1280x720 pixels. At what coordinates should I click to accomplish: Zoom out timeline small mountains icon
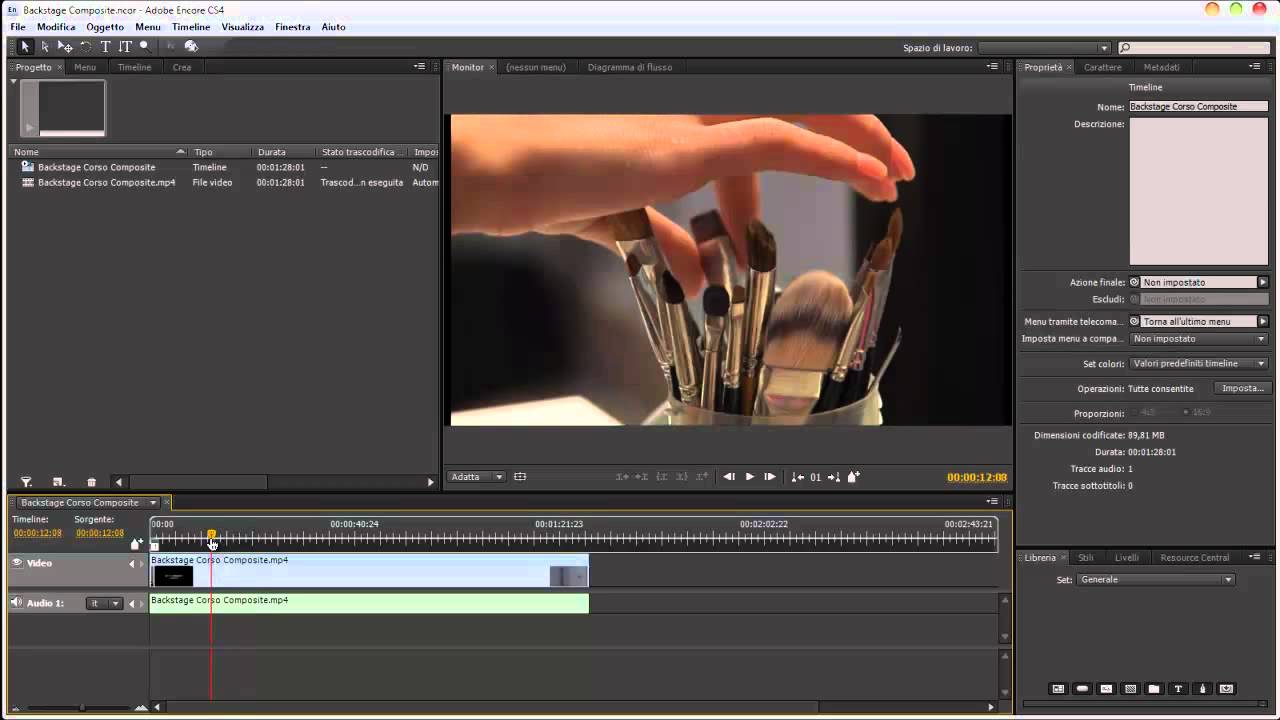[x=18, y=707]
